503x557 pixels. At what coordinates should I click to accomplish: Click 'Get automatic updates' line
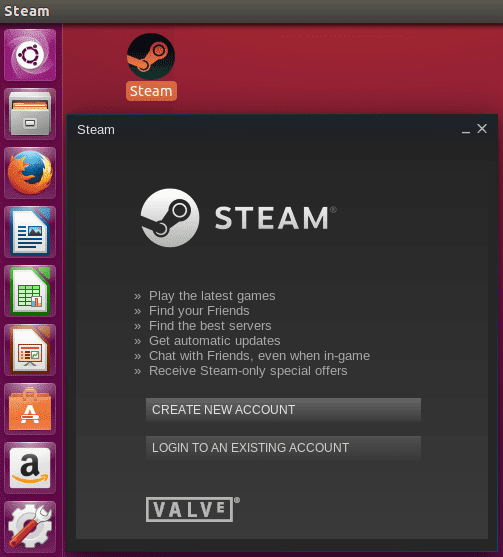point(215,341)
